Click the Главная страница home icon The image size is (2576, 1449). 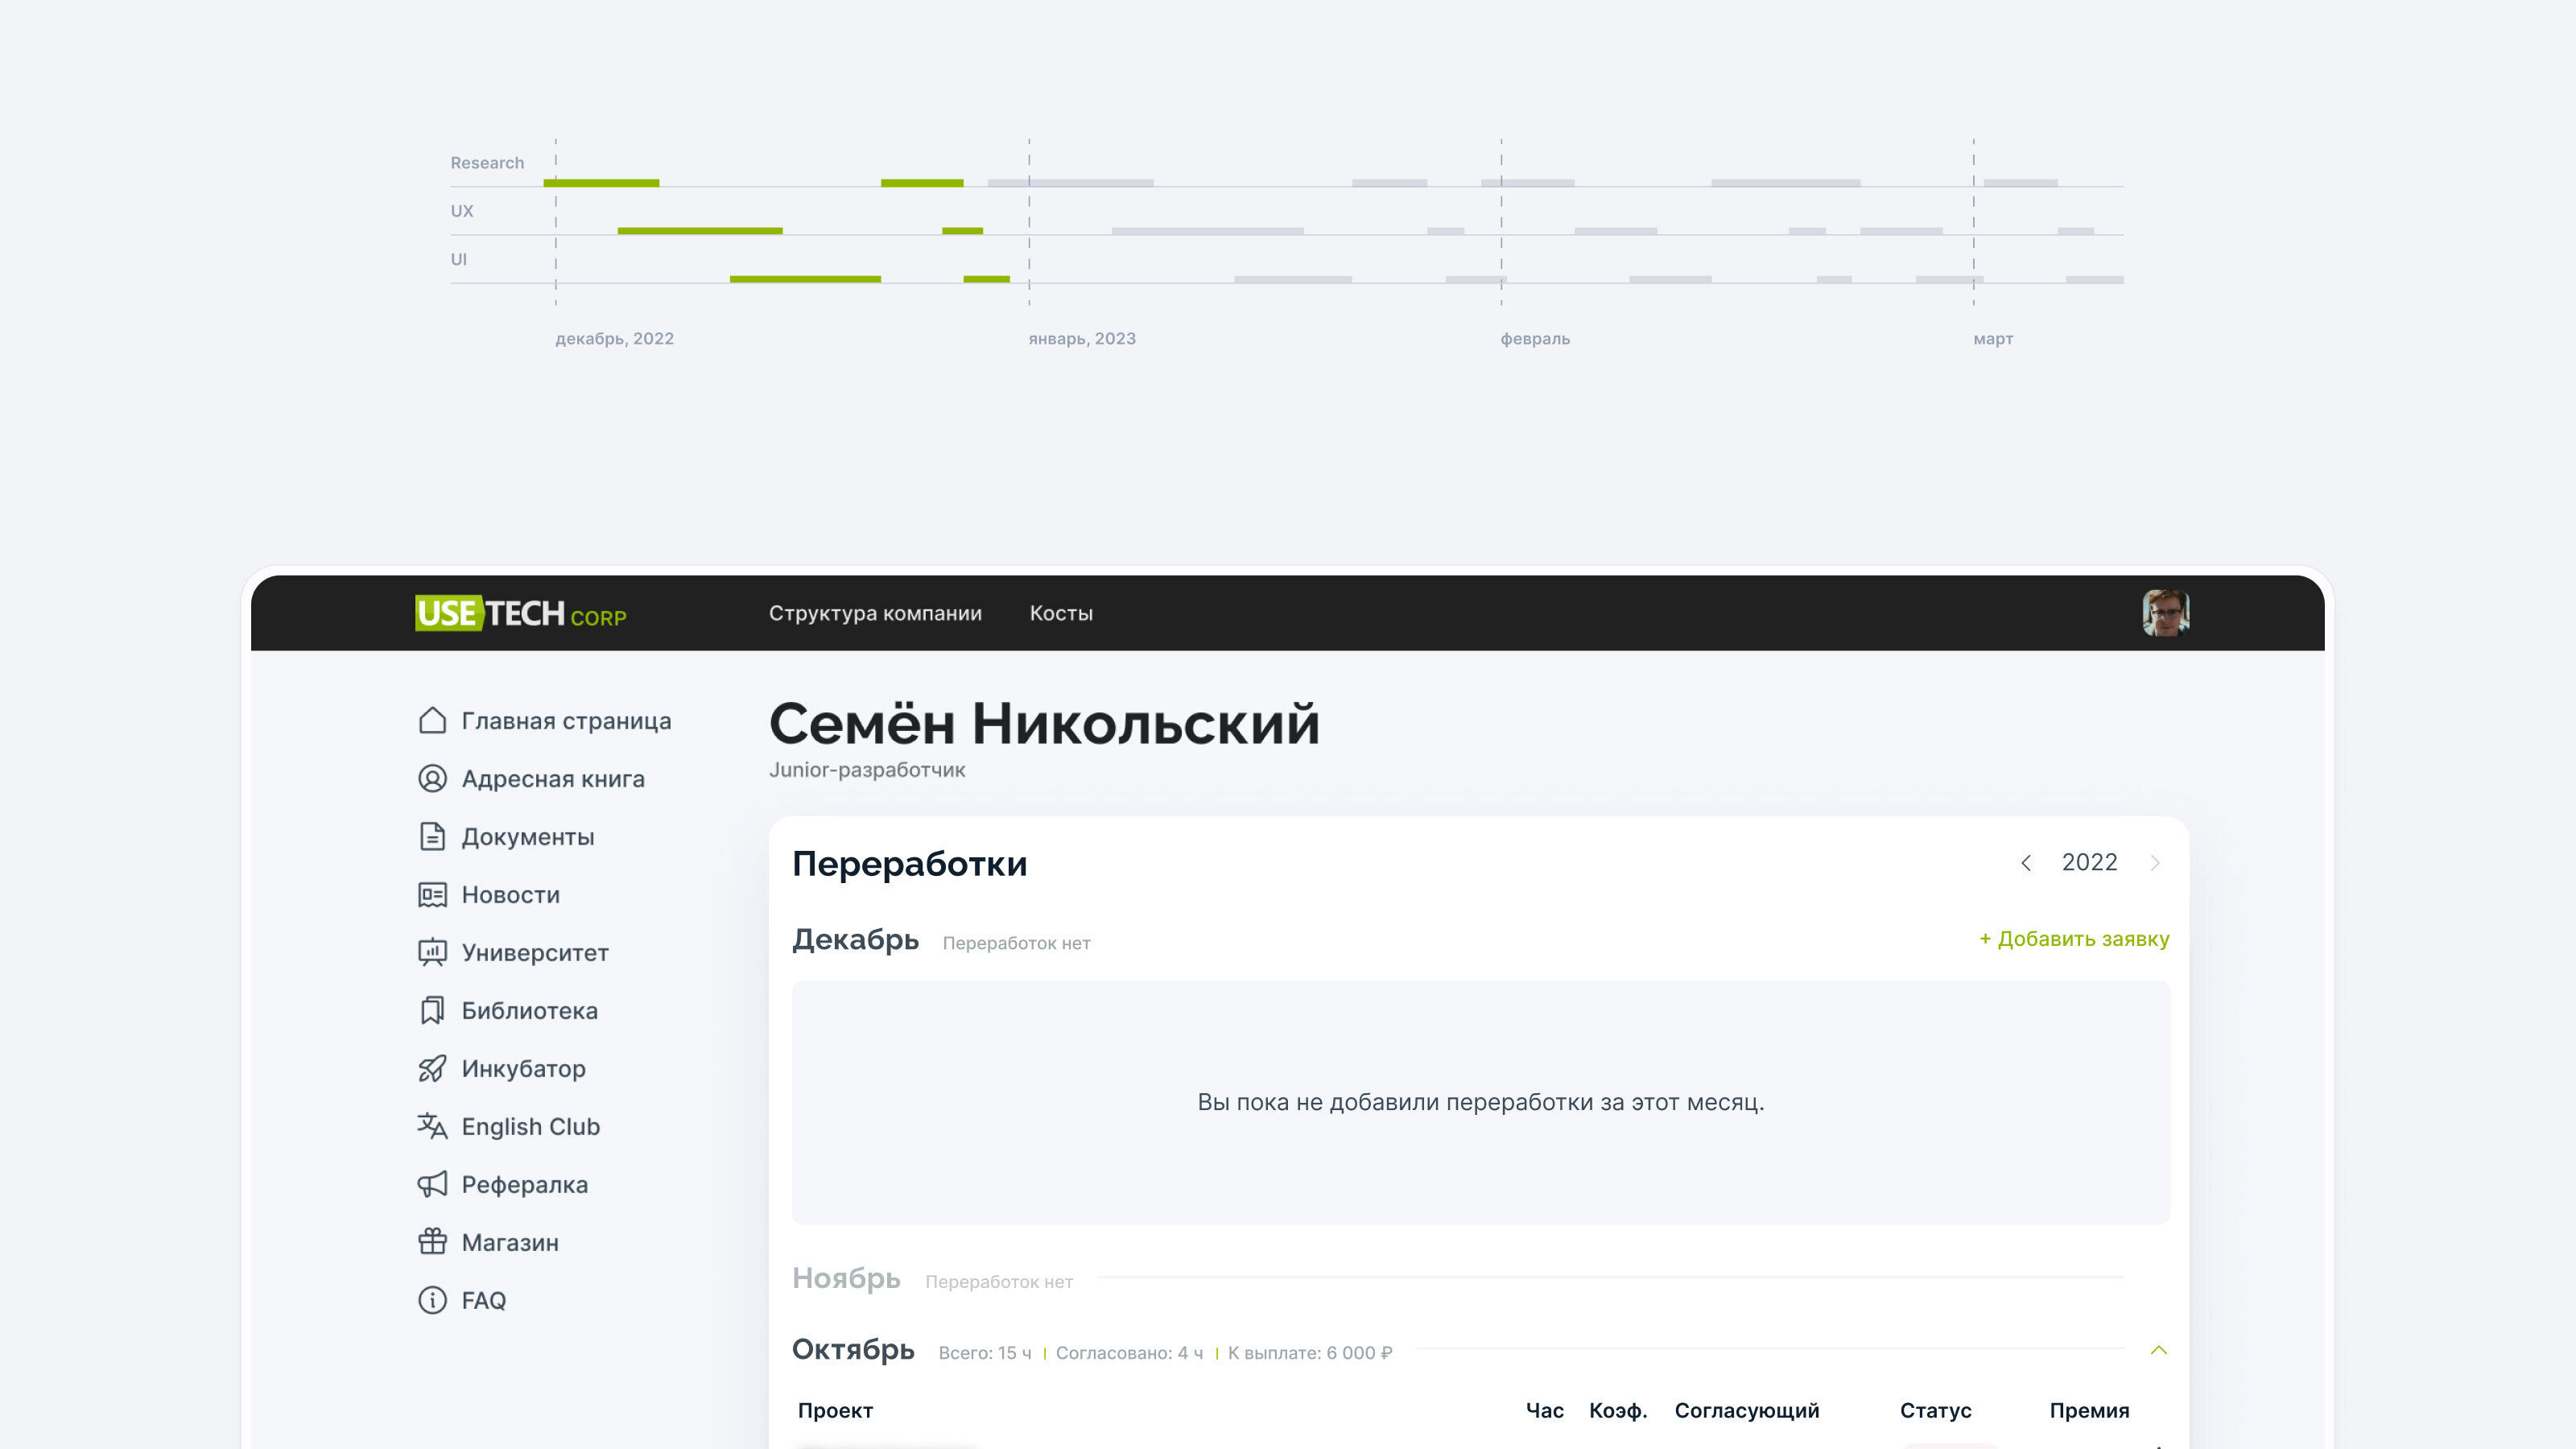(432, 721)
